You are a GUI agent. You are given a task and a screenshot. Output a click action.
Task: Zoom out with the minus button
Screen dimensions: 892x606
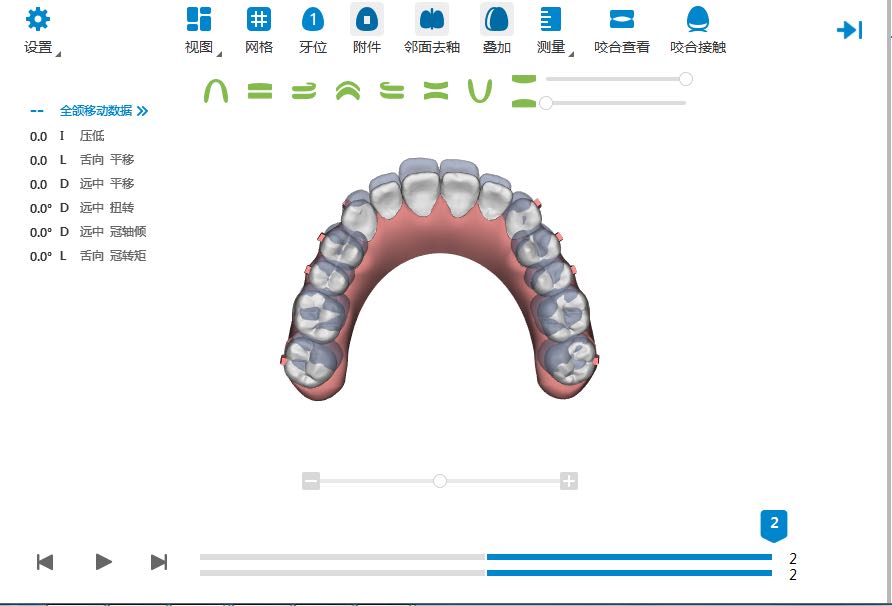point(311,481)
